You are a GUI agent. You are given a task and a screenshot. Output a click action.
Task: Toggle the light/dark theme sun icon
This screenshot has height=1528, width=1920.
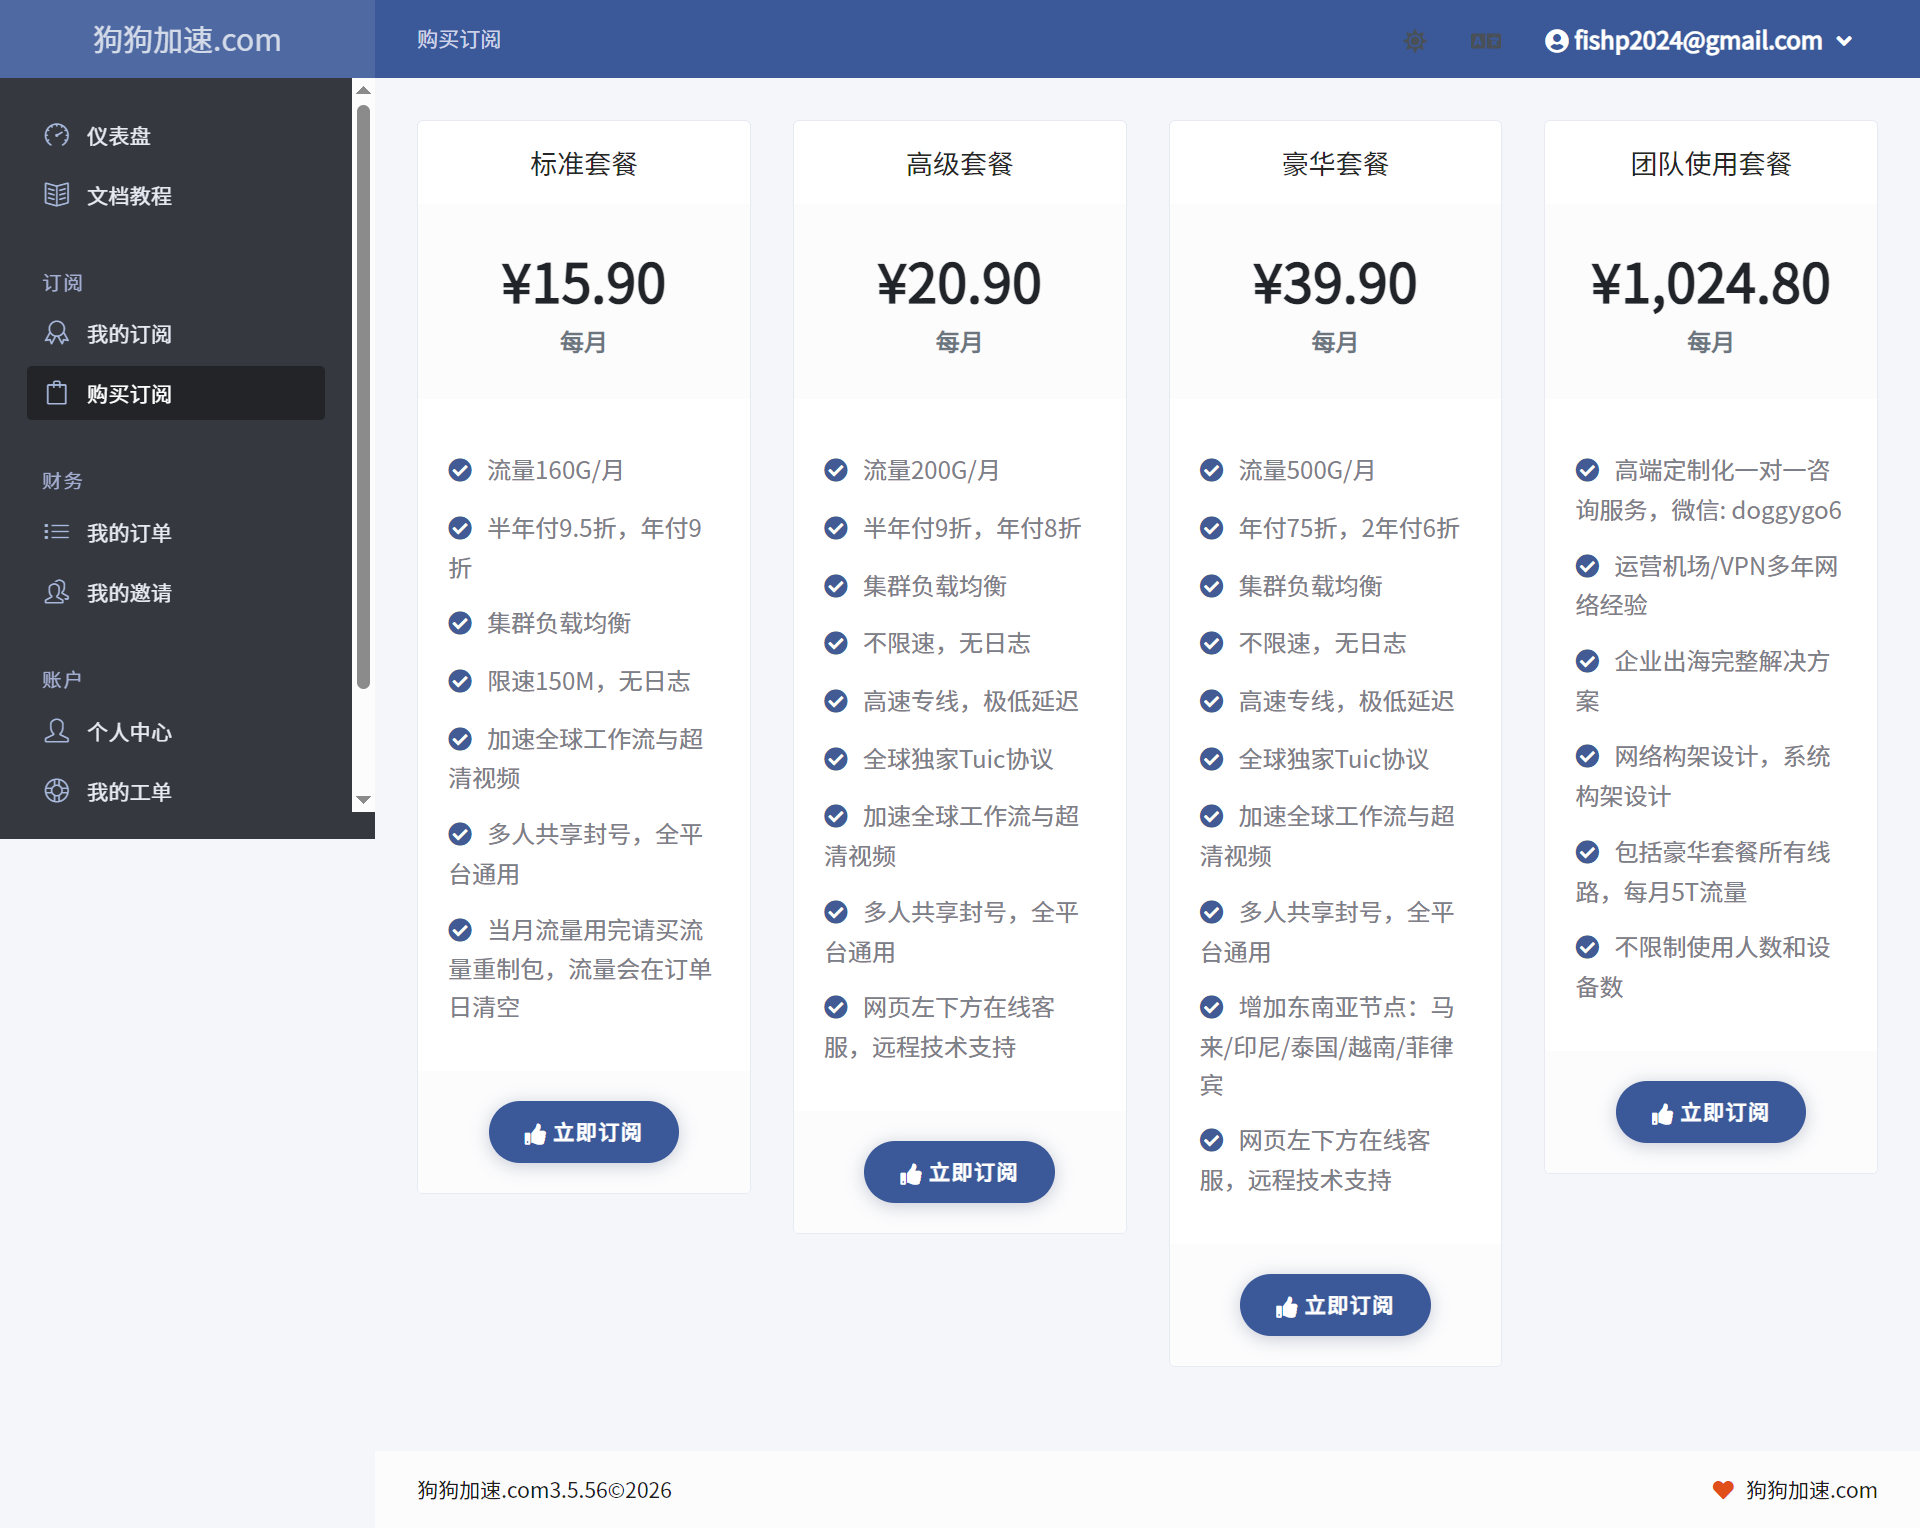tap(1414, 41)
